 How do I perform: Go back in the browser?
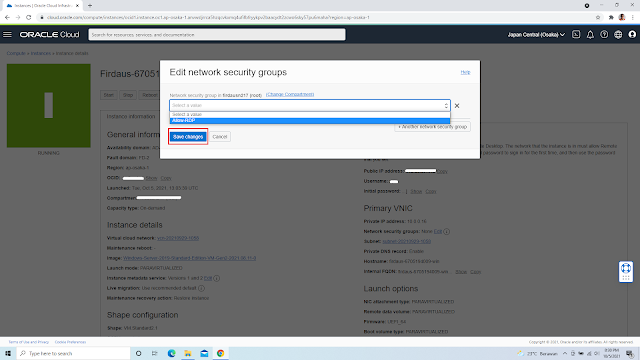point(7,18)
